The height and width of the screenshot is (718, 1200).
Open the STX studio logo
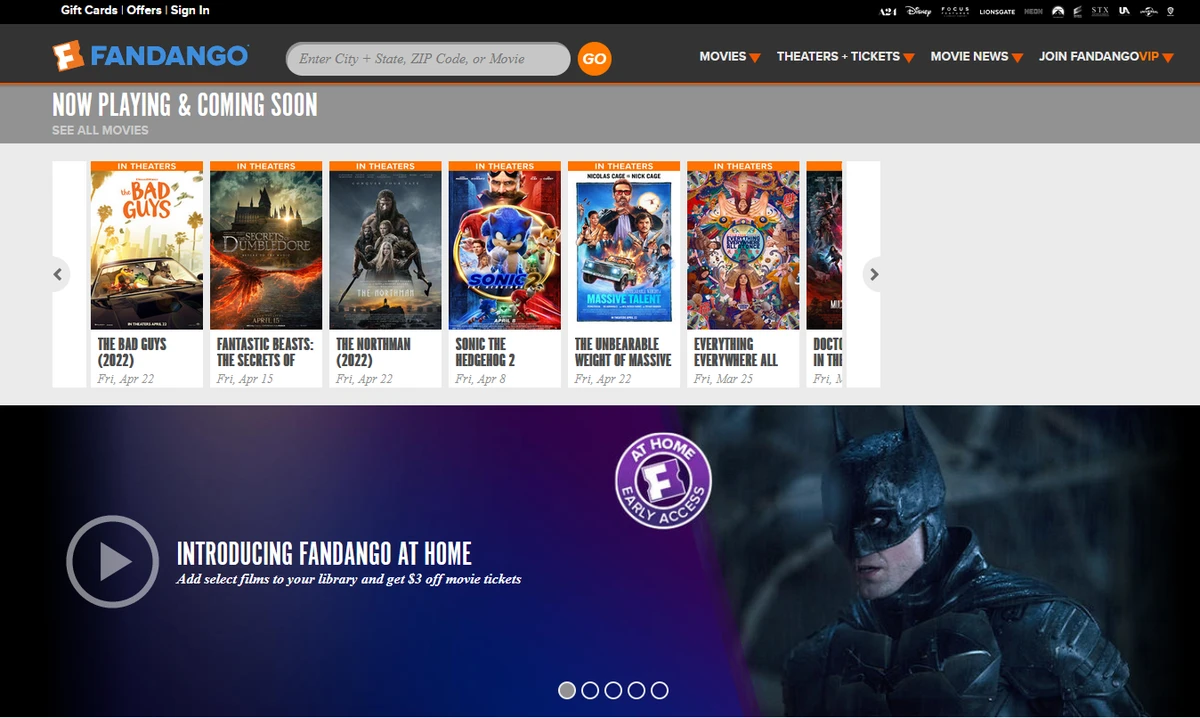1100,12
